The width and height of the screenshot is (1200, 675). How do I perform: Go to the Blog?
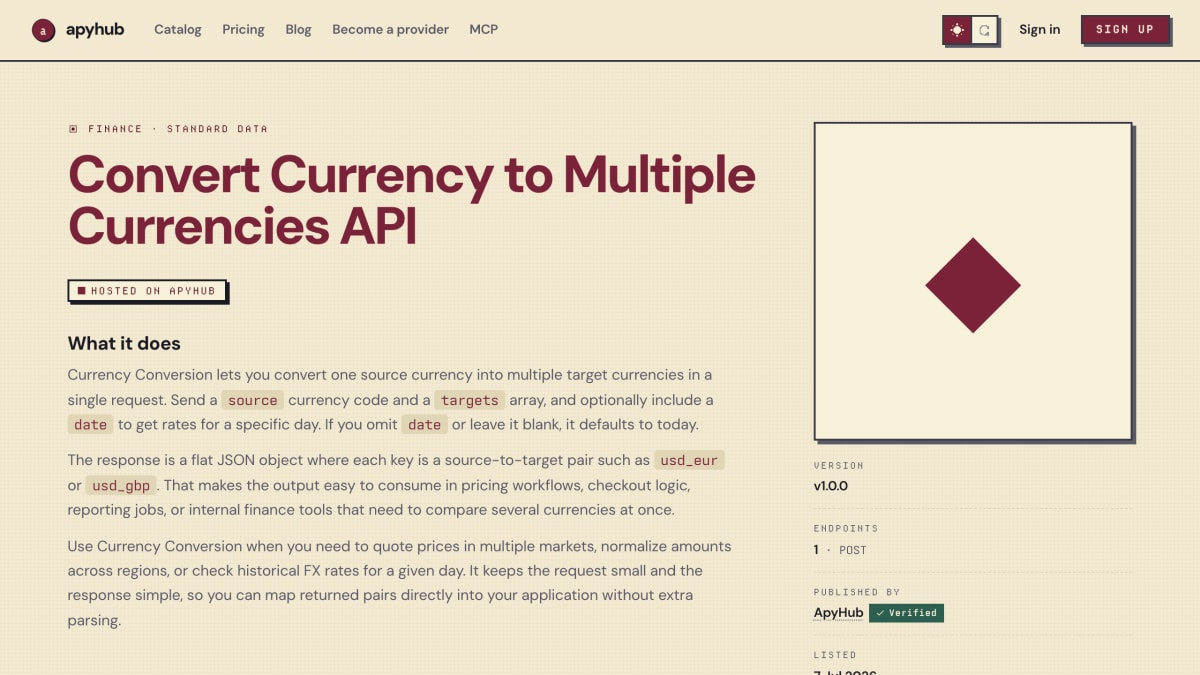tap(298, 29)
